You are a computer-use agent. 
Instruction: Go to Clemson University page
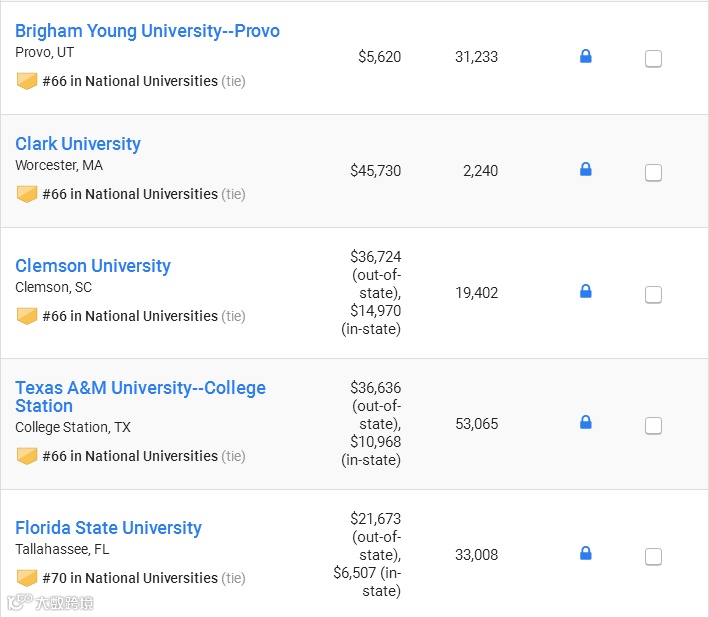tap(93, 266)
